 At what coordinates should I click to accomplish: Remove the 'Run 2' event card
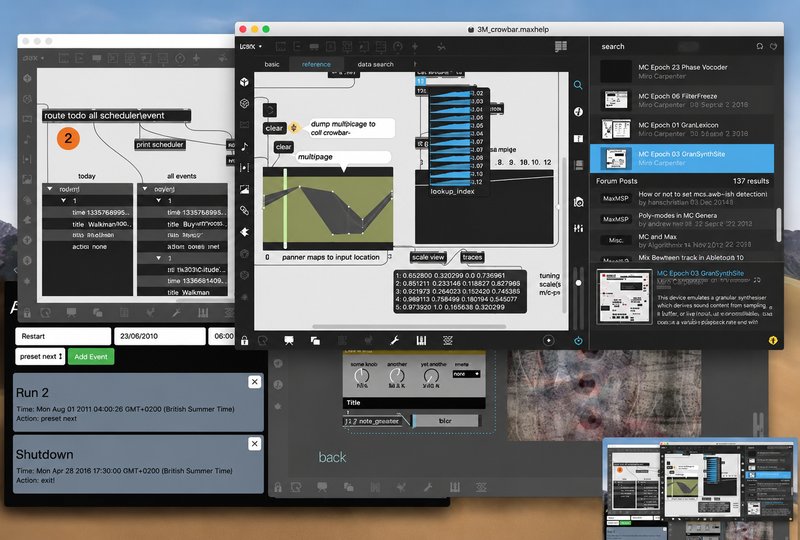pyautogui.click(x=254, y=382)
